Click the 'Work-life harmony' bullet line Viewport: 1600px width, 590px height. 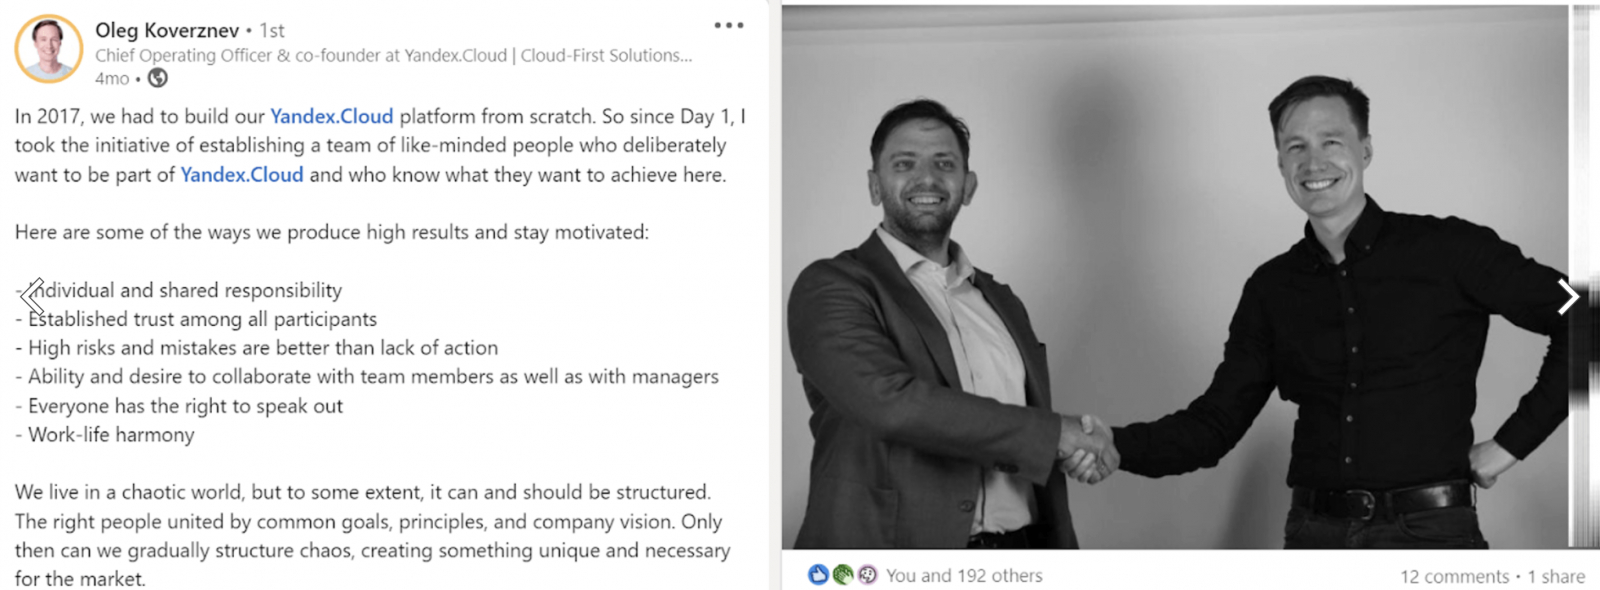(x=111, y=435)
